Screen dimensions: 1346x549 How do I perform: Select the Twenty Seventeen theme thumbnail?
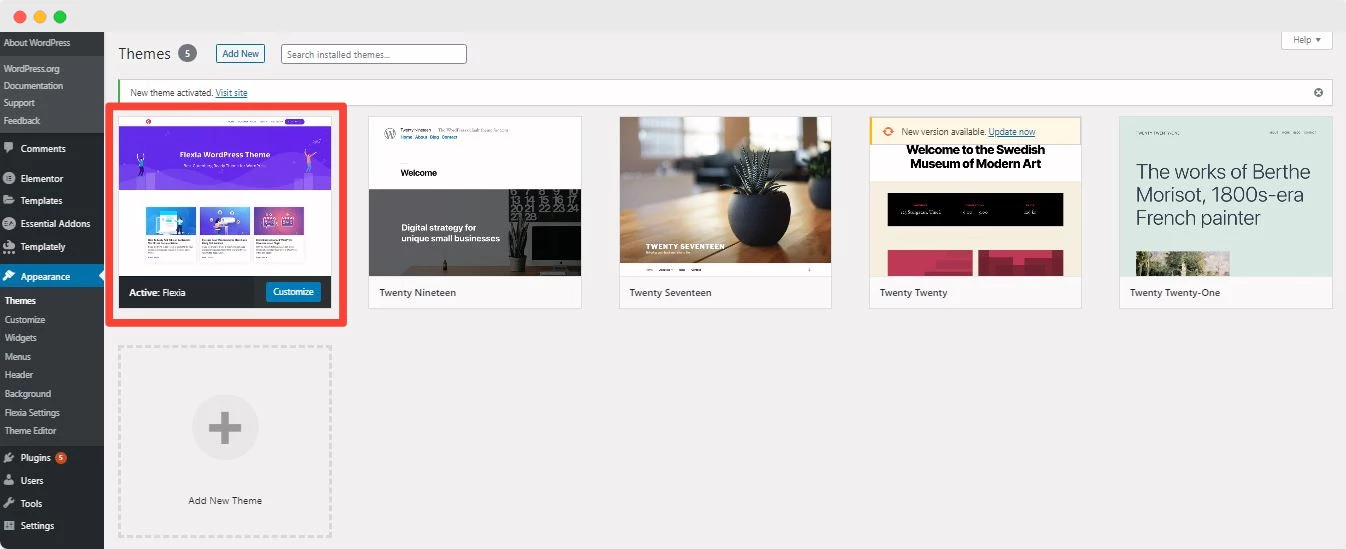[x=725, y=196]
